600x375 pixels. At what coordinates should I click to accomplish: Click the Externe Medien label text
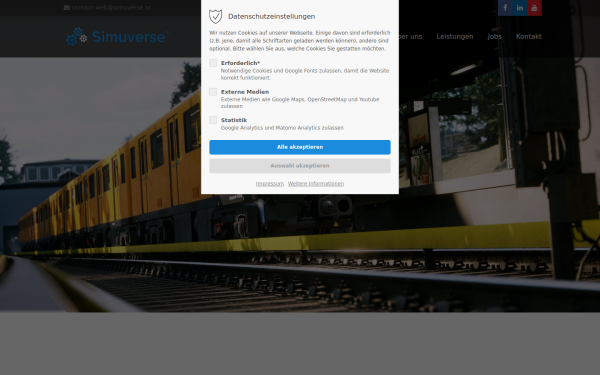(245, 92)
